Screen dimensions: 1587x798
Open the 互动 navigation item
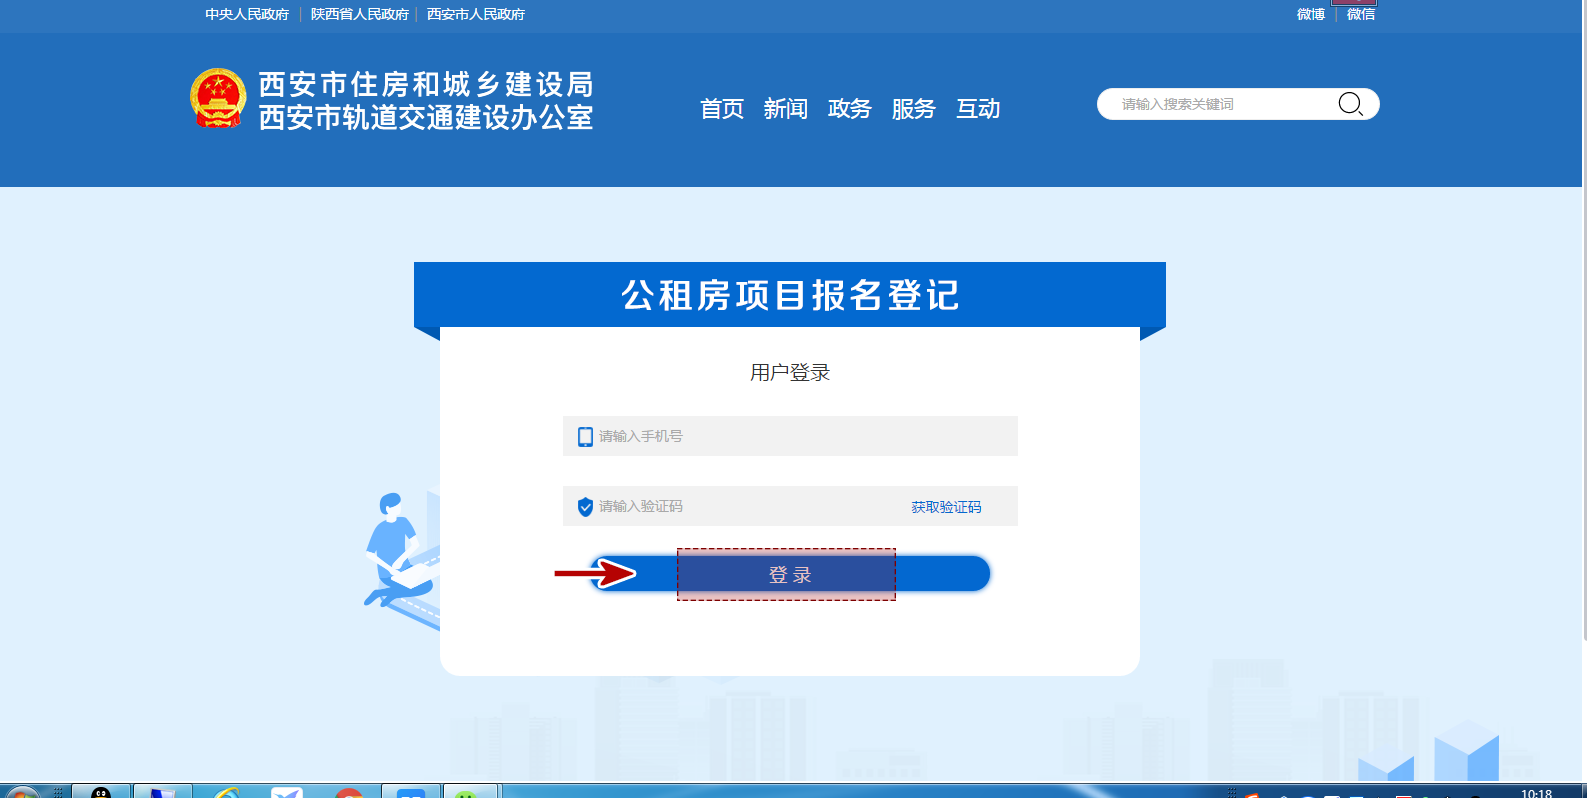coord(978,109)
